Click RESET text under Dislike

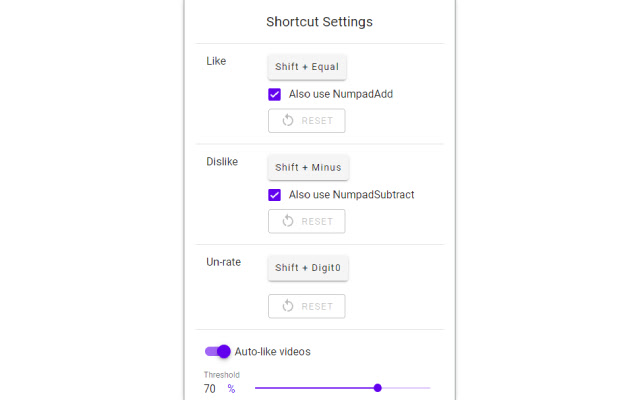point(317,222)
